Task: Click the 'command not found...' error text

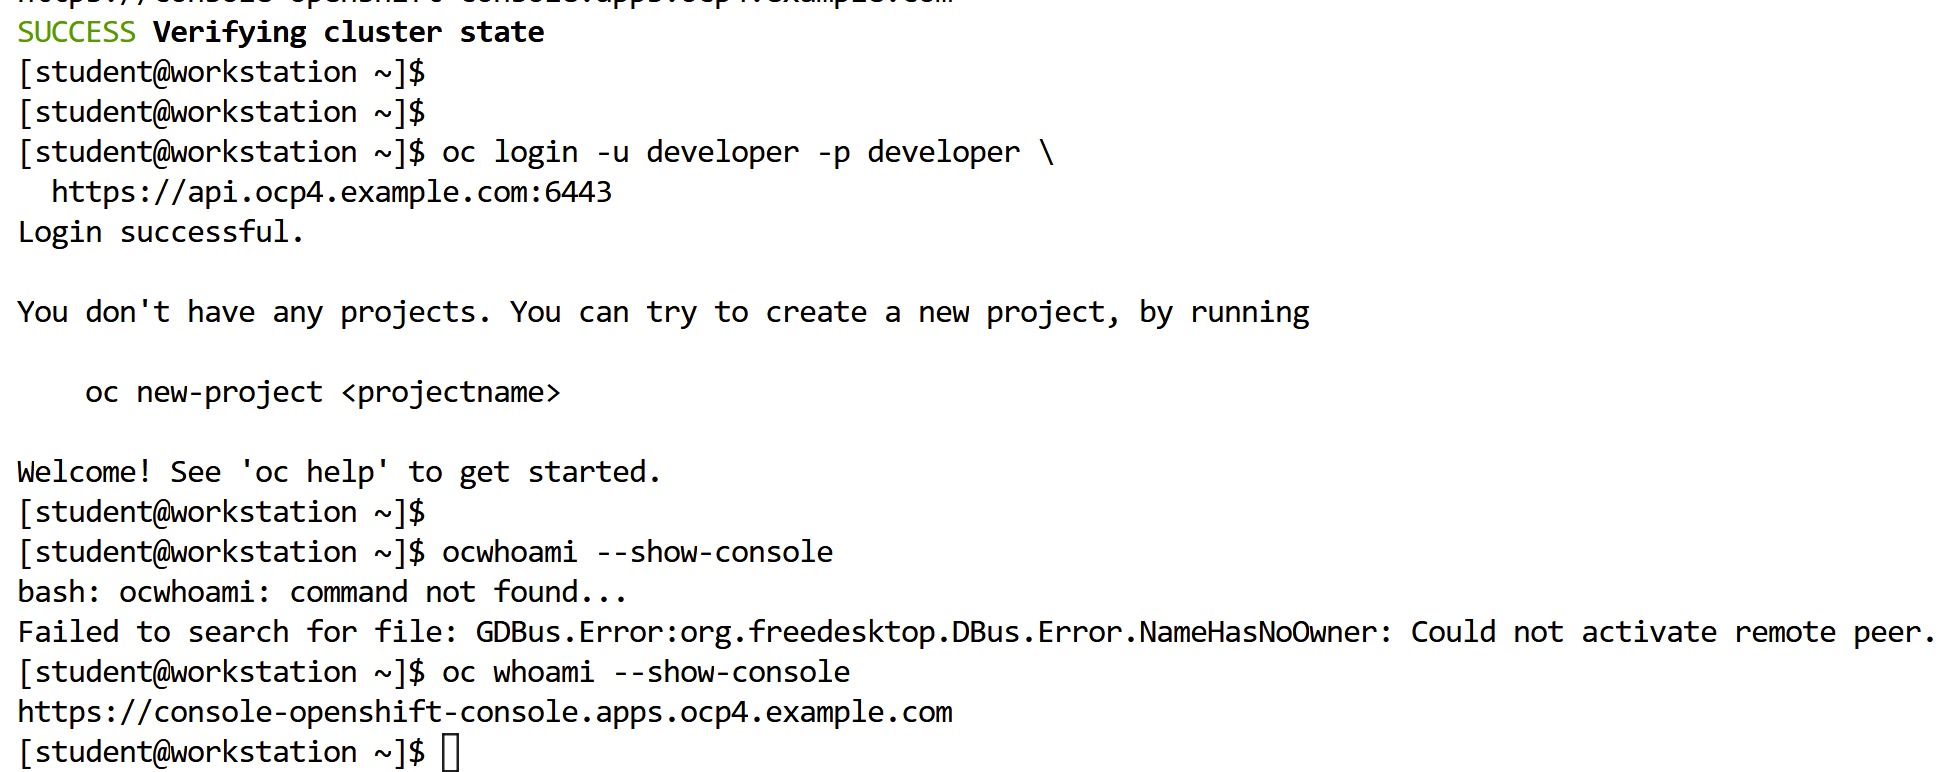Action: coord(458,592)
